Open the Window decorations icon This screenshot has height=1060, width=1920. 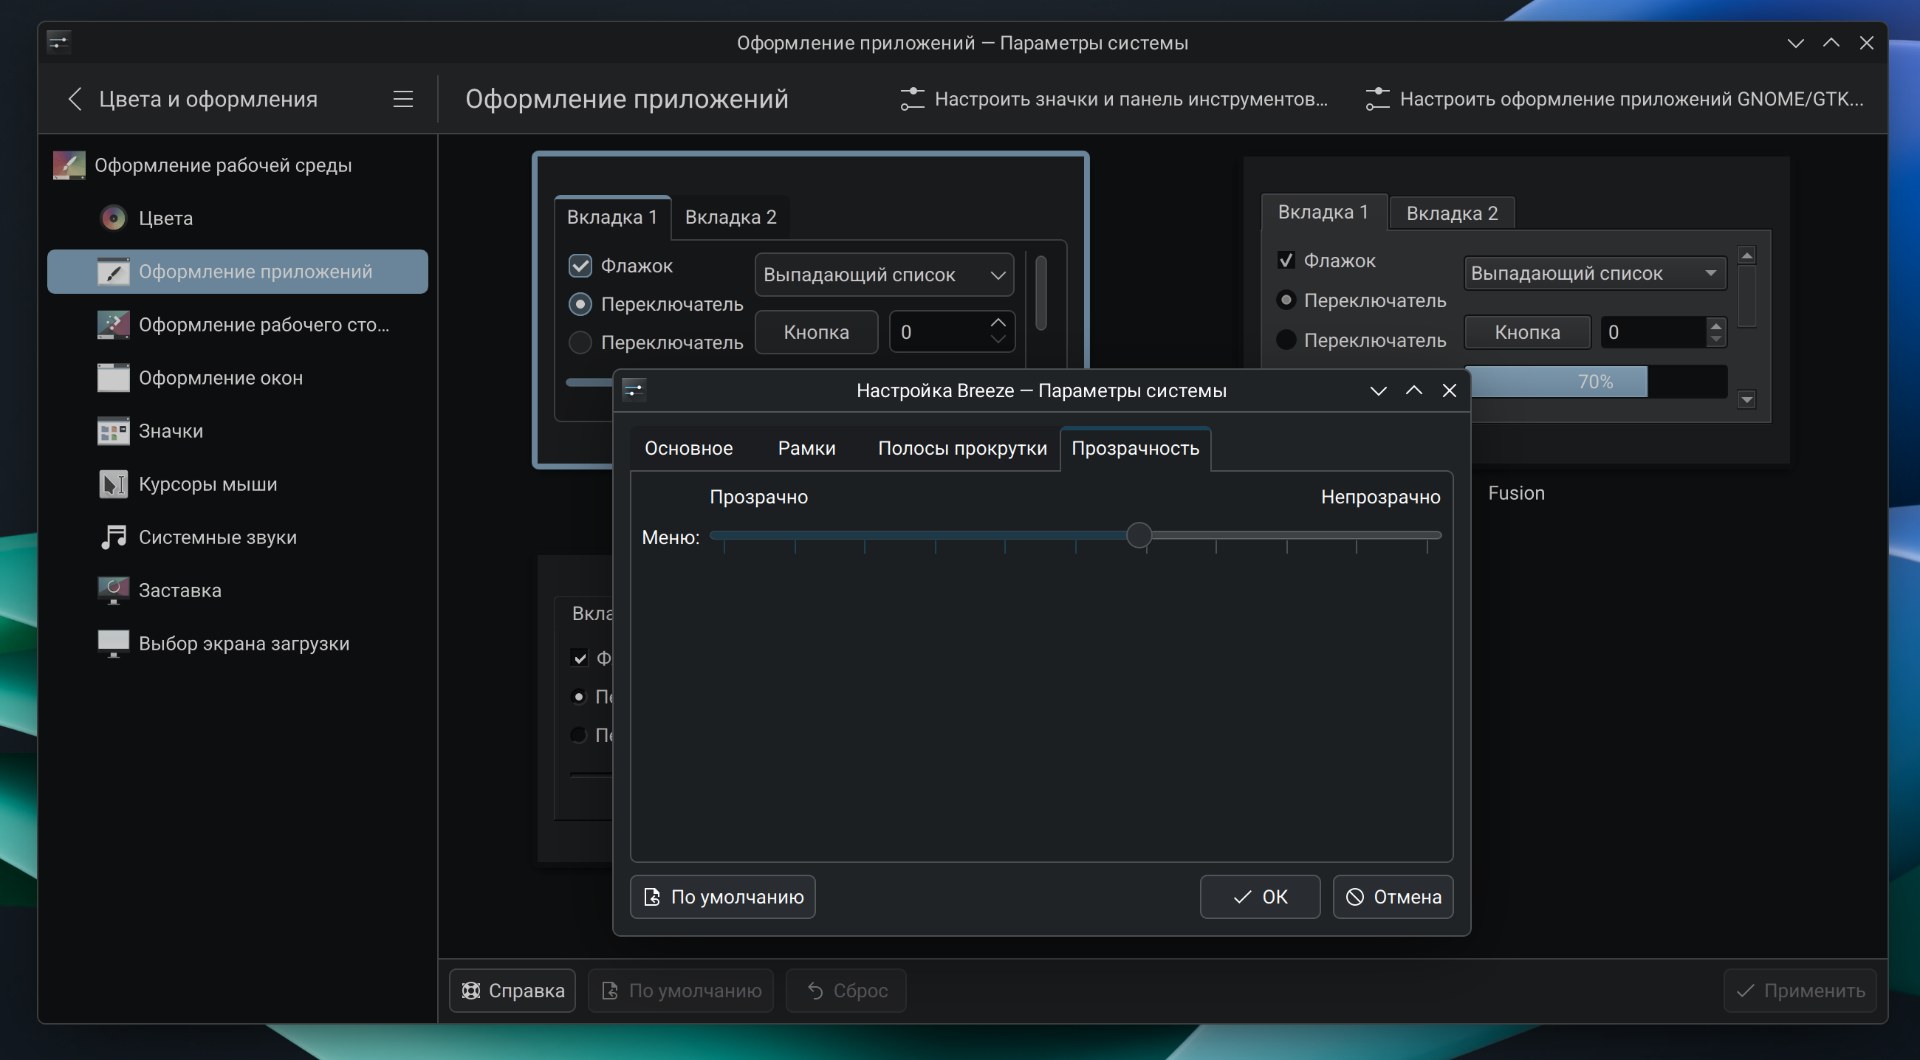coord(113,378)
